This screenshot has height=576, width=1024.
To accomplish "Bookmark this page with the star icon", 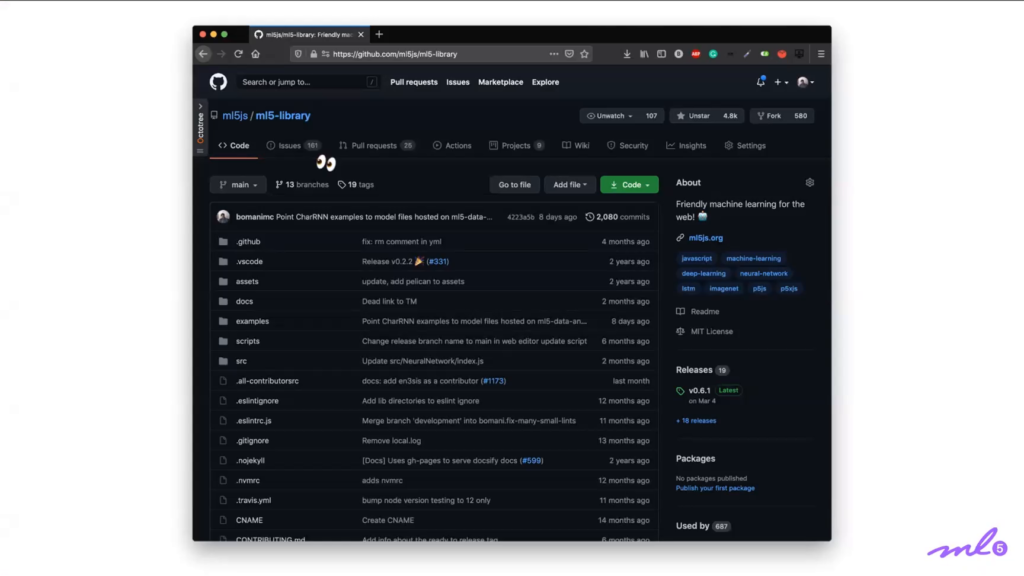I will point(584,54).
